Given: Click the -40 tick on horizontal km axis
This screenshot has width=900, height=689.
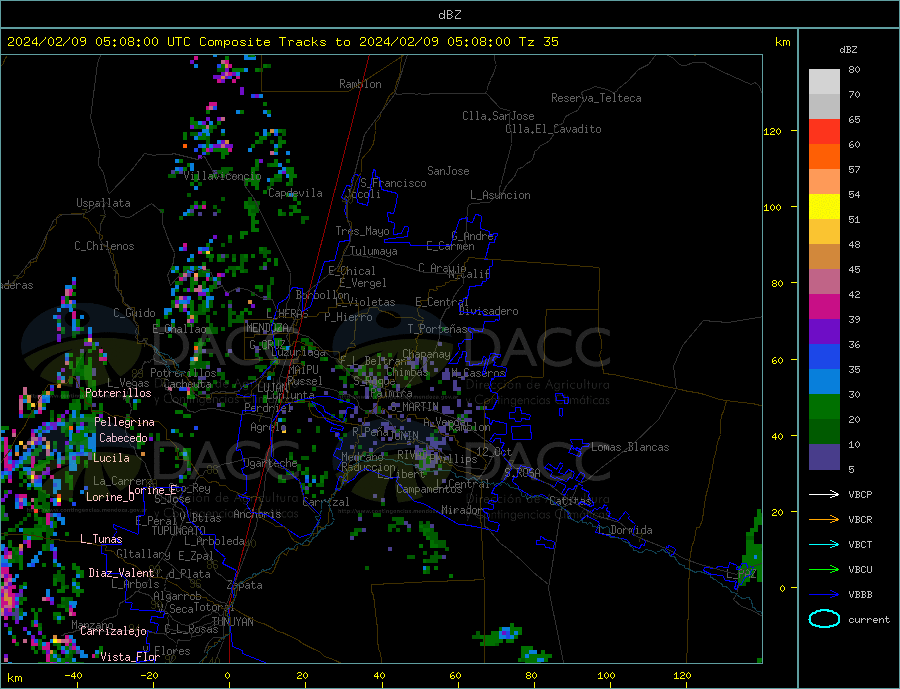Looking at the screenshot, I should 73,676.
